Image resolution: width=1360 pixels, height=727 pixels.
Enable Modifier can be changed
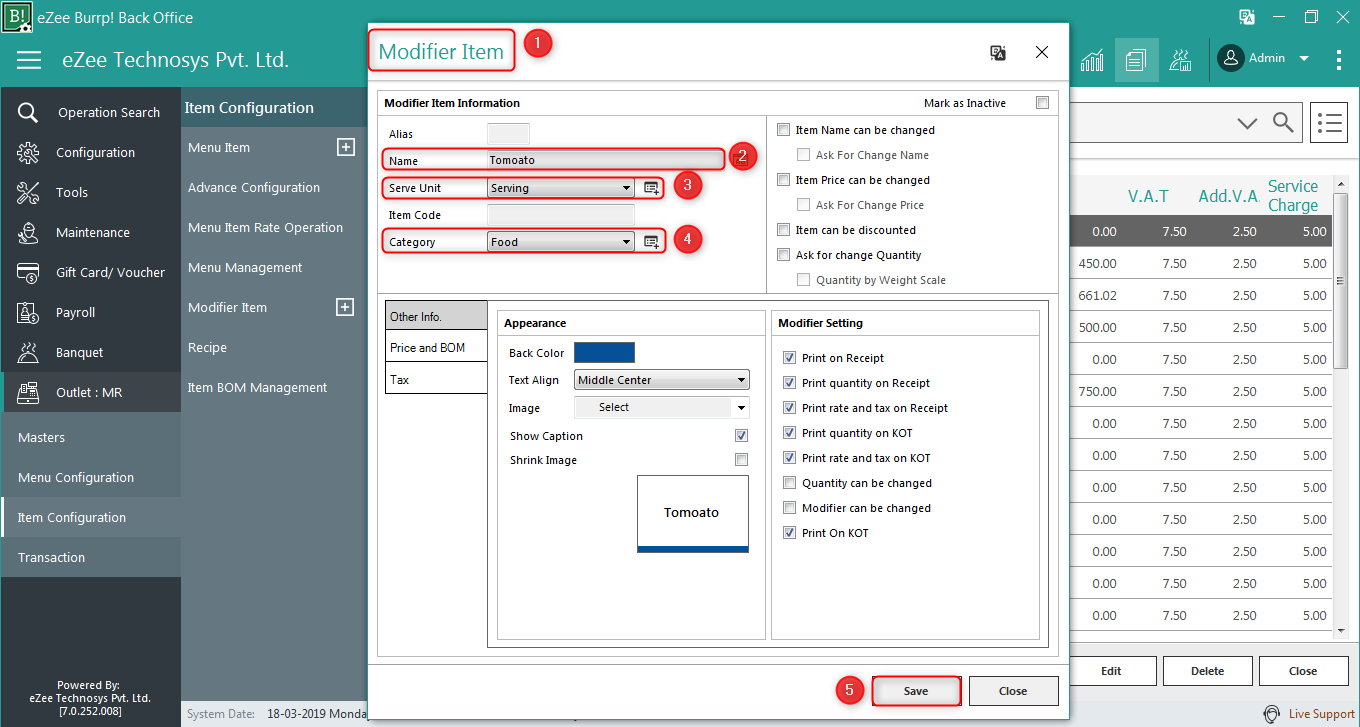(x=790, y=508)
